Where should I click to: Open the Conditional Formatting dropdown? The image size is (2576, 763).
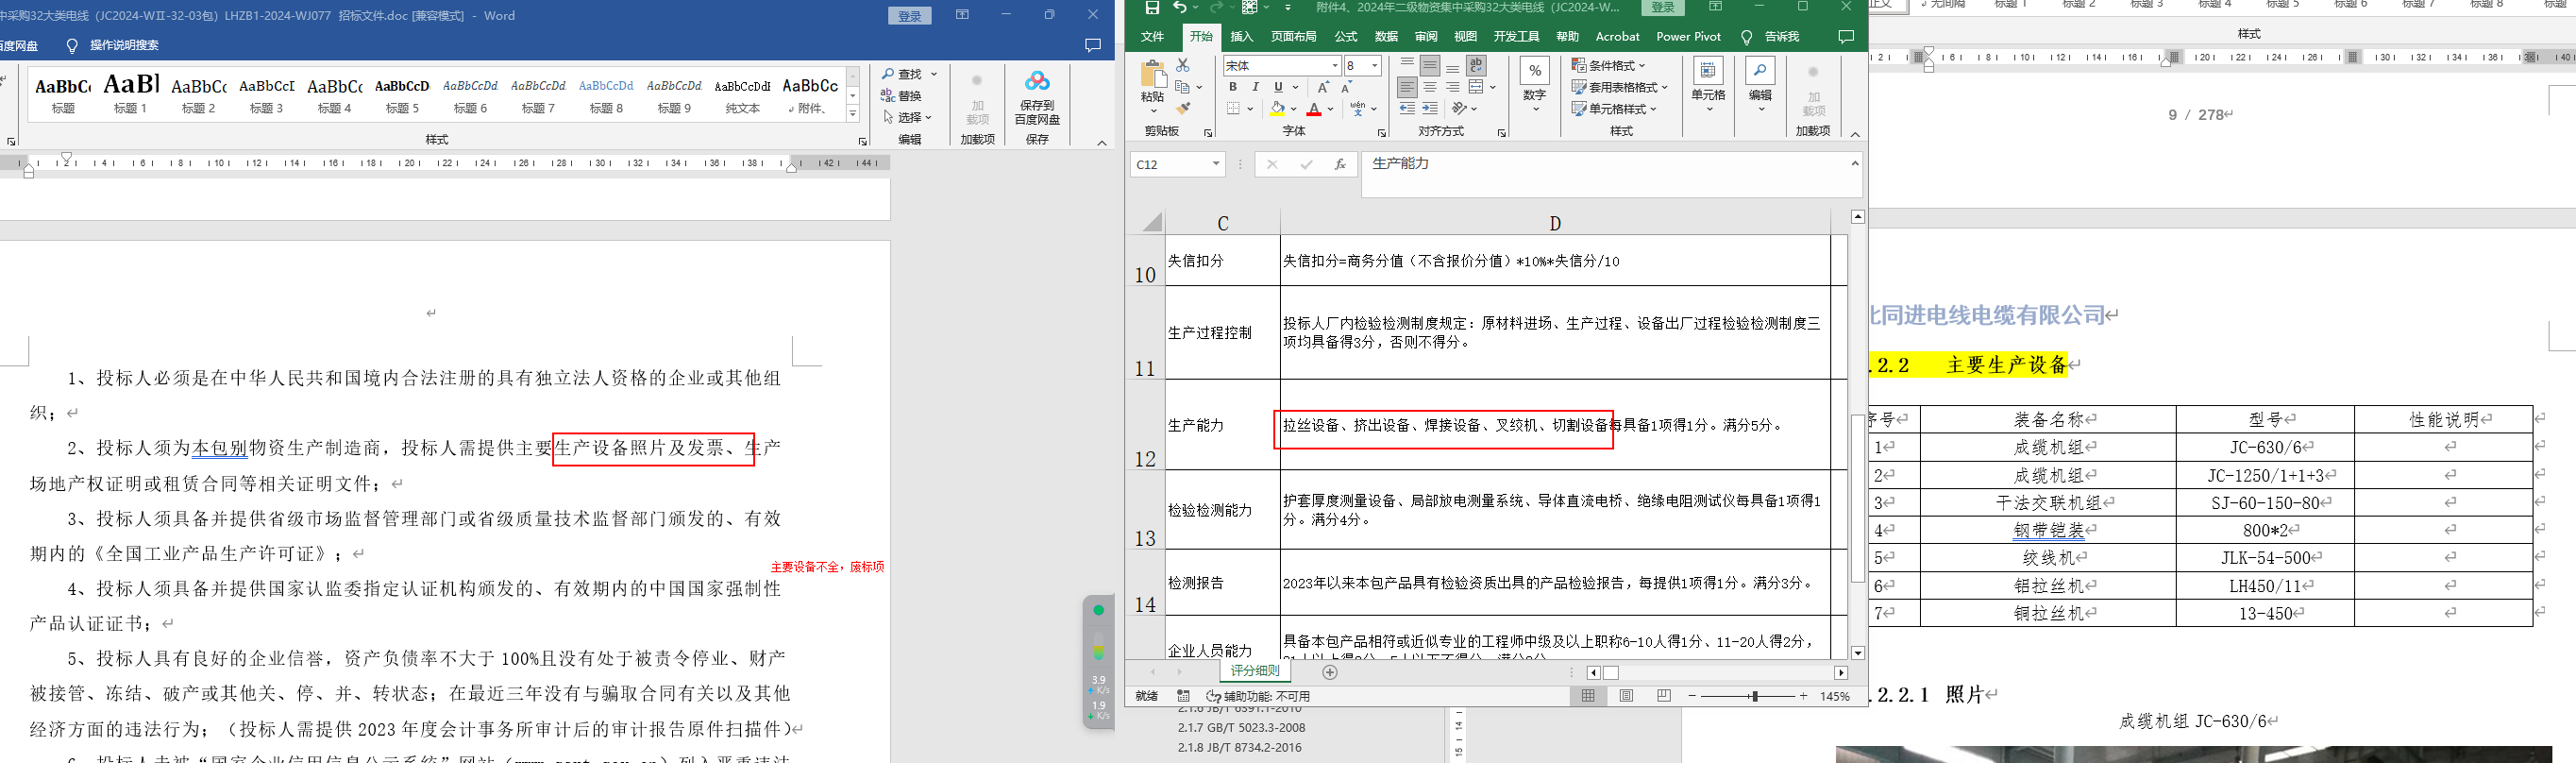pos(1608,66)
